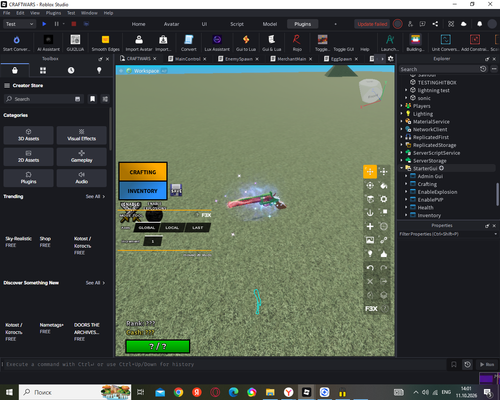Expand the Crafting gui item

click(x=406, y=184)
